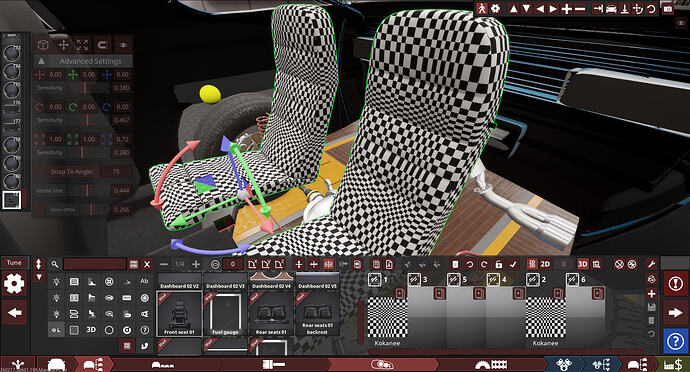The width and height of the screenshot is (690, 372).
Task: Click the back arrow button
Action: click(15, 313)
